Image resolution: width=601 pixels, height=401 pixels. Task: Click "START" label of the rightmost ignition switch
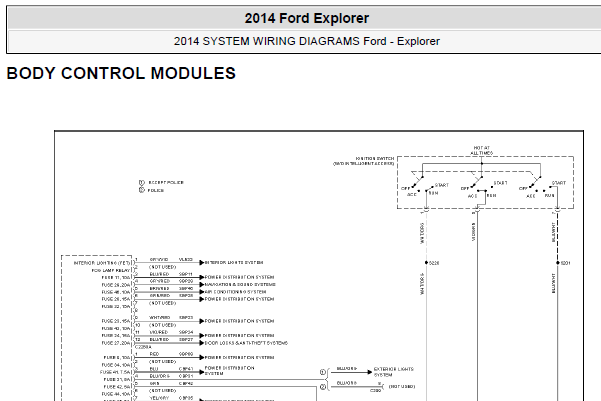coord(559,183)
